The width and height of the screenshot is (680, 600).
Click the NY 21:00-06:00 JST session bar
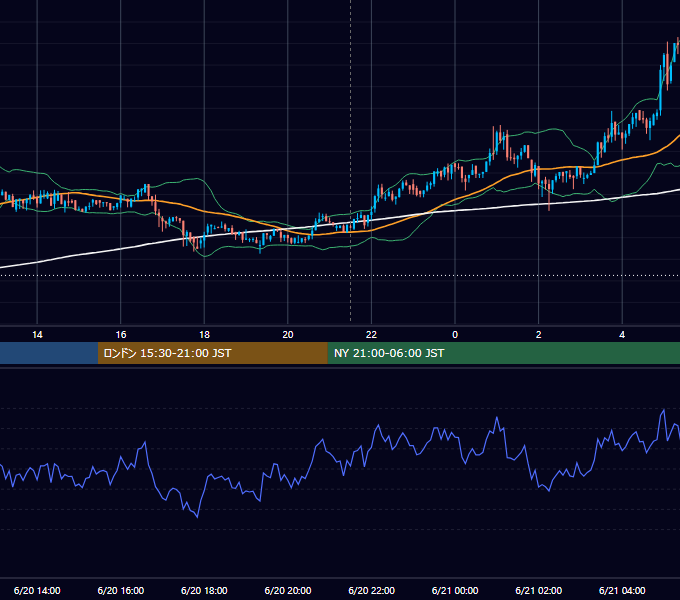click(x=503, y=353)
